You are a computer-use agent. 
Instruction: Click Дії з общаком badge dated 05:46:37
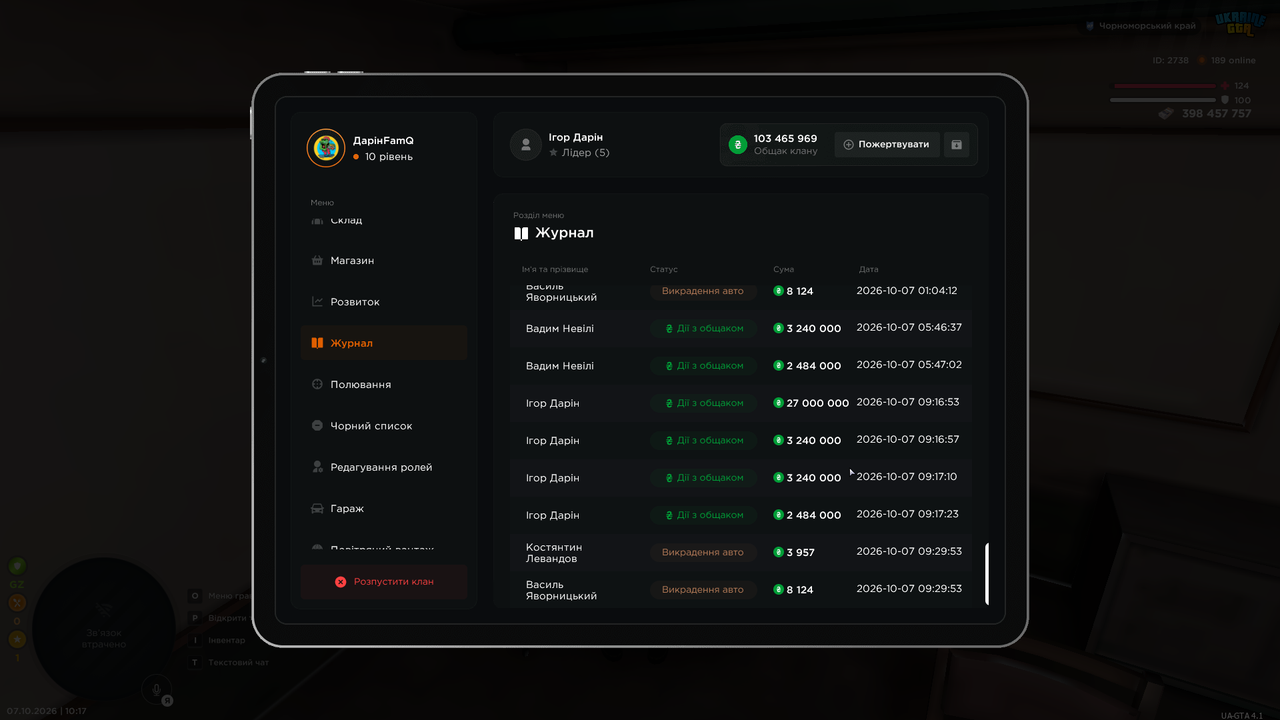704,328
